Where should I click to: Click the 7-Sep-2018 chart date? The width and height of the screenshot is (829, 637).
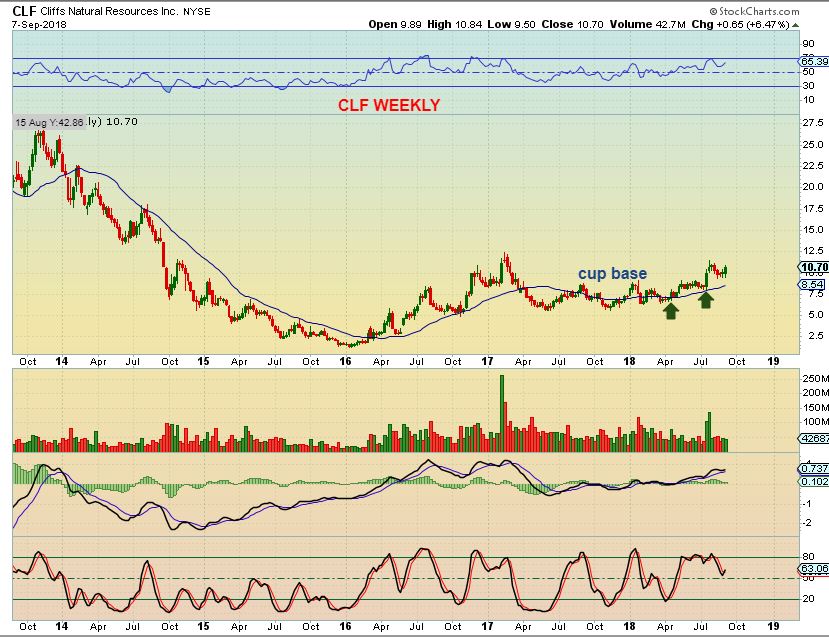click(x=39, y=24)
